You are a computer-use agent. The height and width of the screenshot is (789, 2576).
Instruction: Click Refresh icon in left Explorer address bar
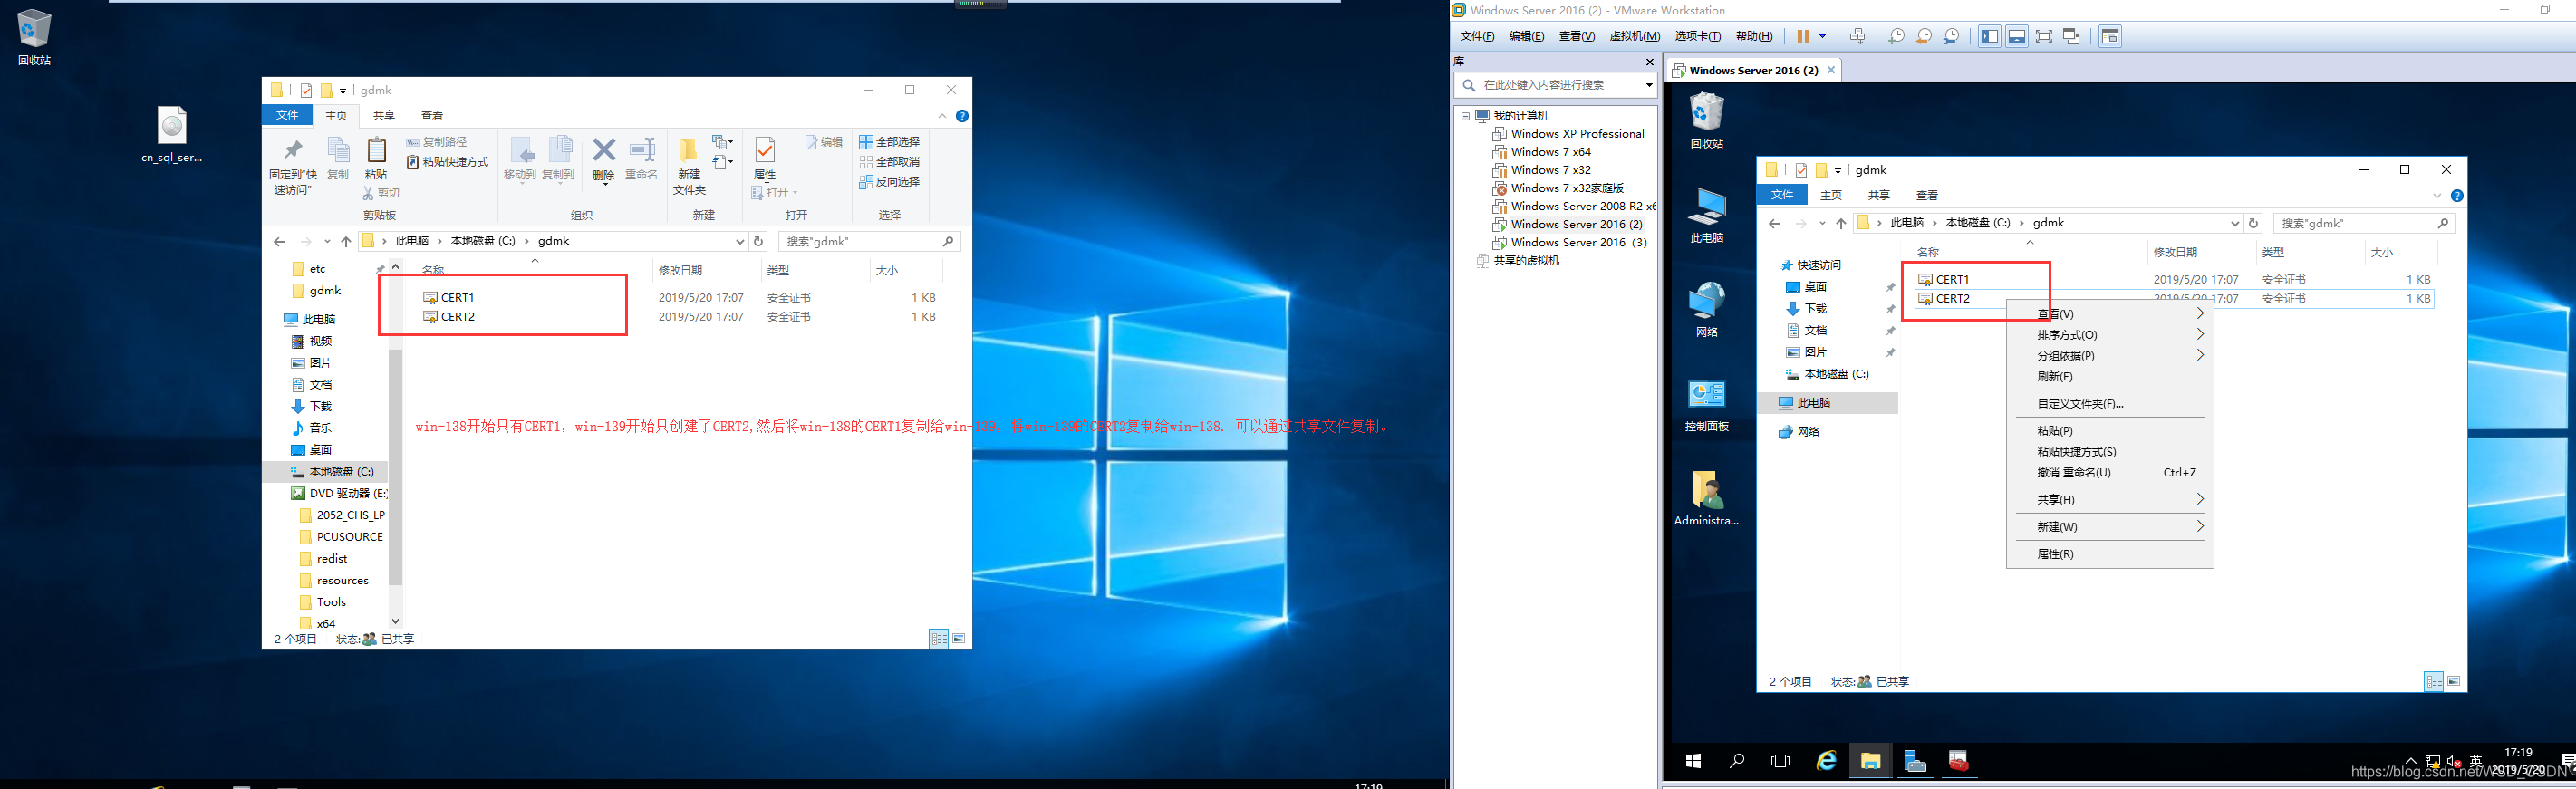click(x=758, y=241)
